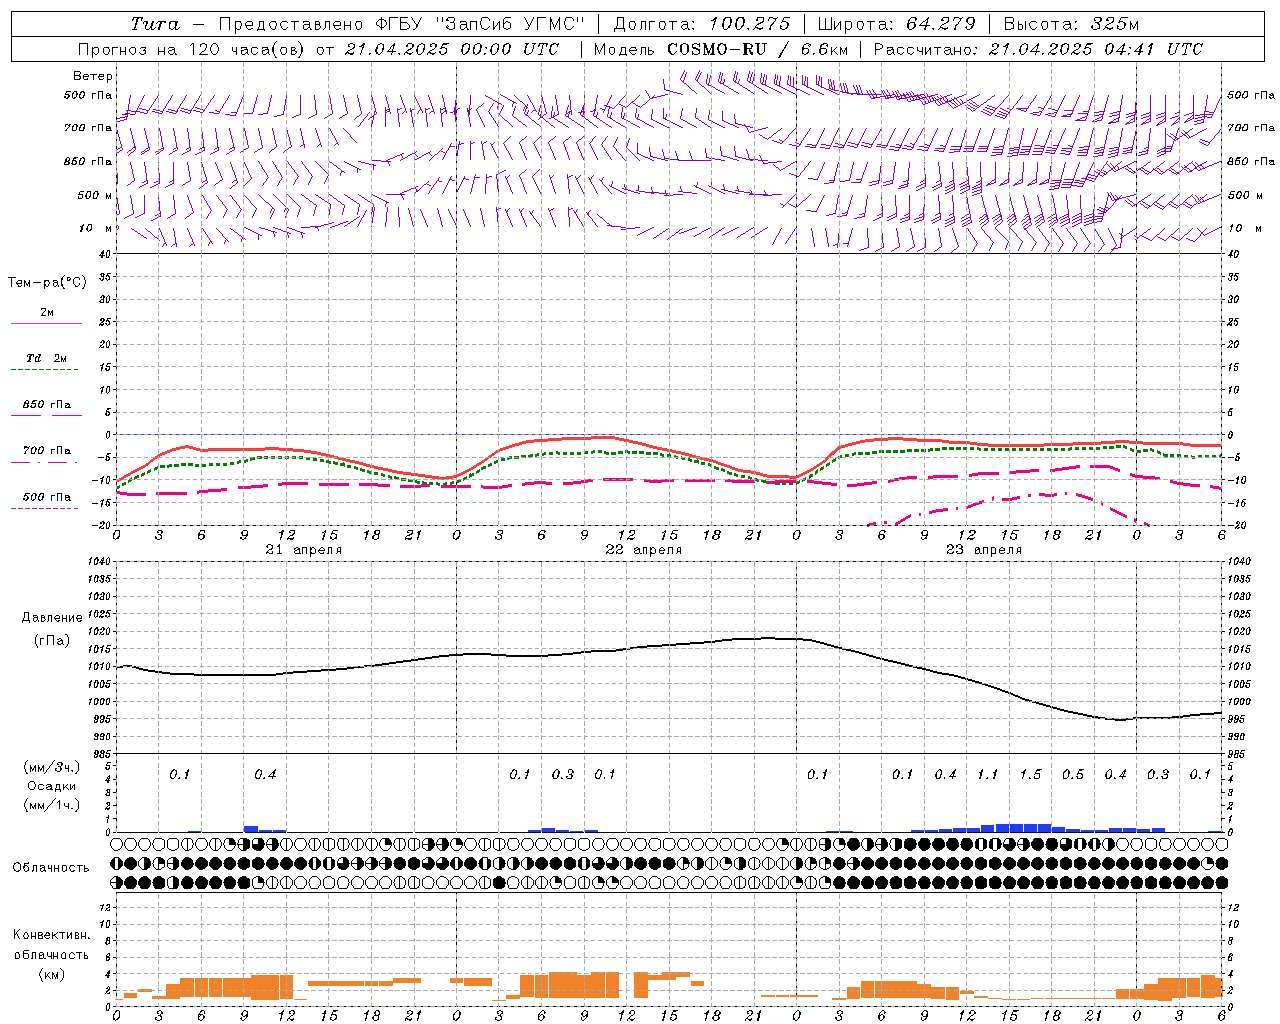Click the "Тем-ра(°C)" temperature panel label
The height and width of the screenshot is (1024, 1280).
point(47,283)
